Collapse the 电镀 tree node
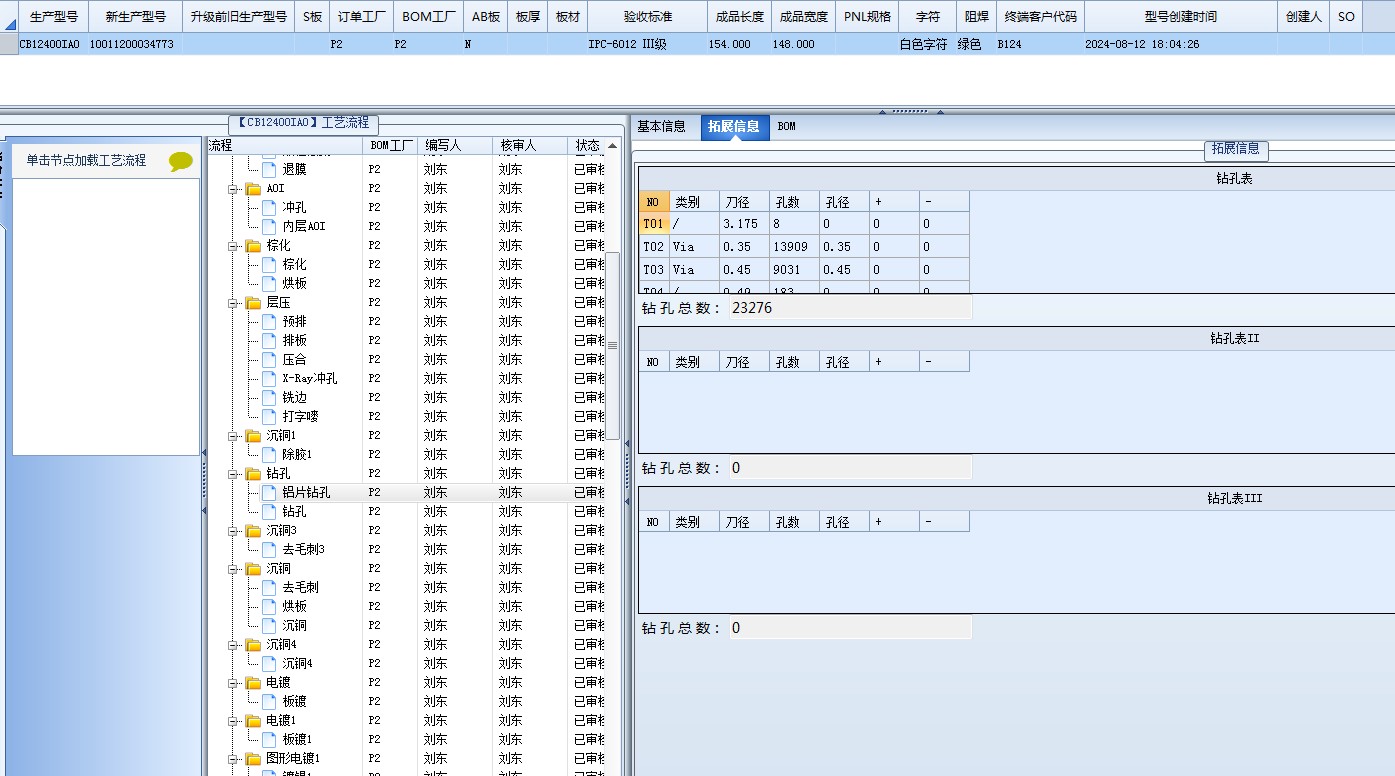This screenshot has height=776, width=1395. 234,683
